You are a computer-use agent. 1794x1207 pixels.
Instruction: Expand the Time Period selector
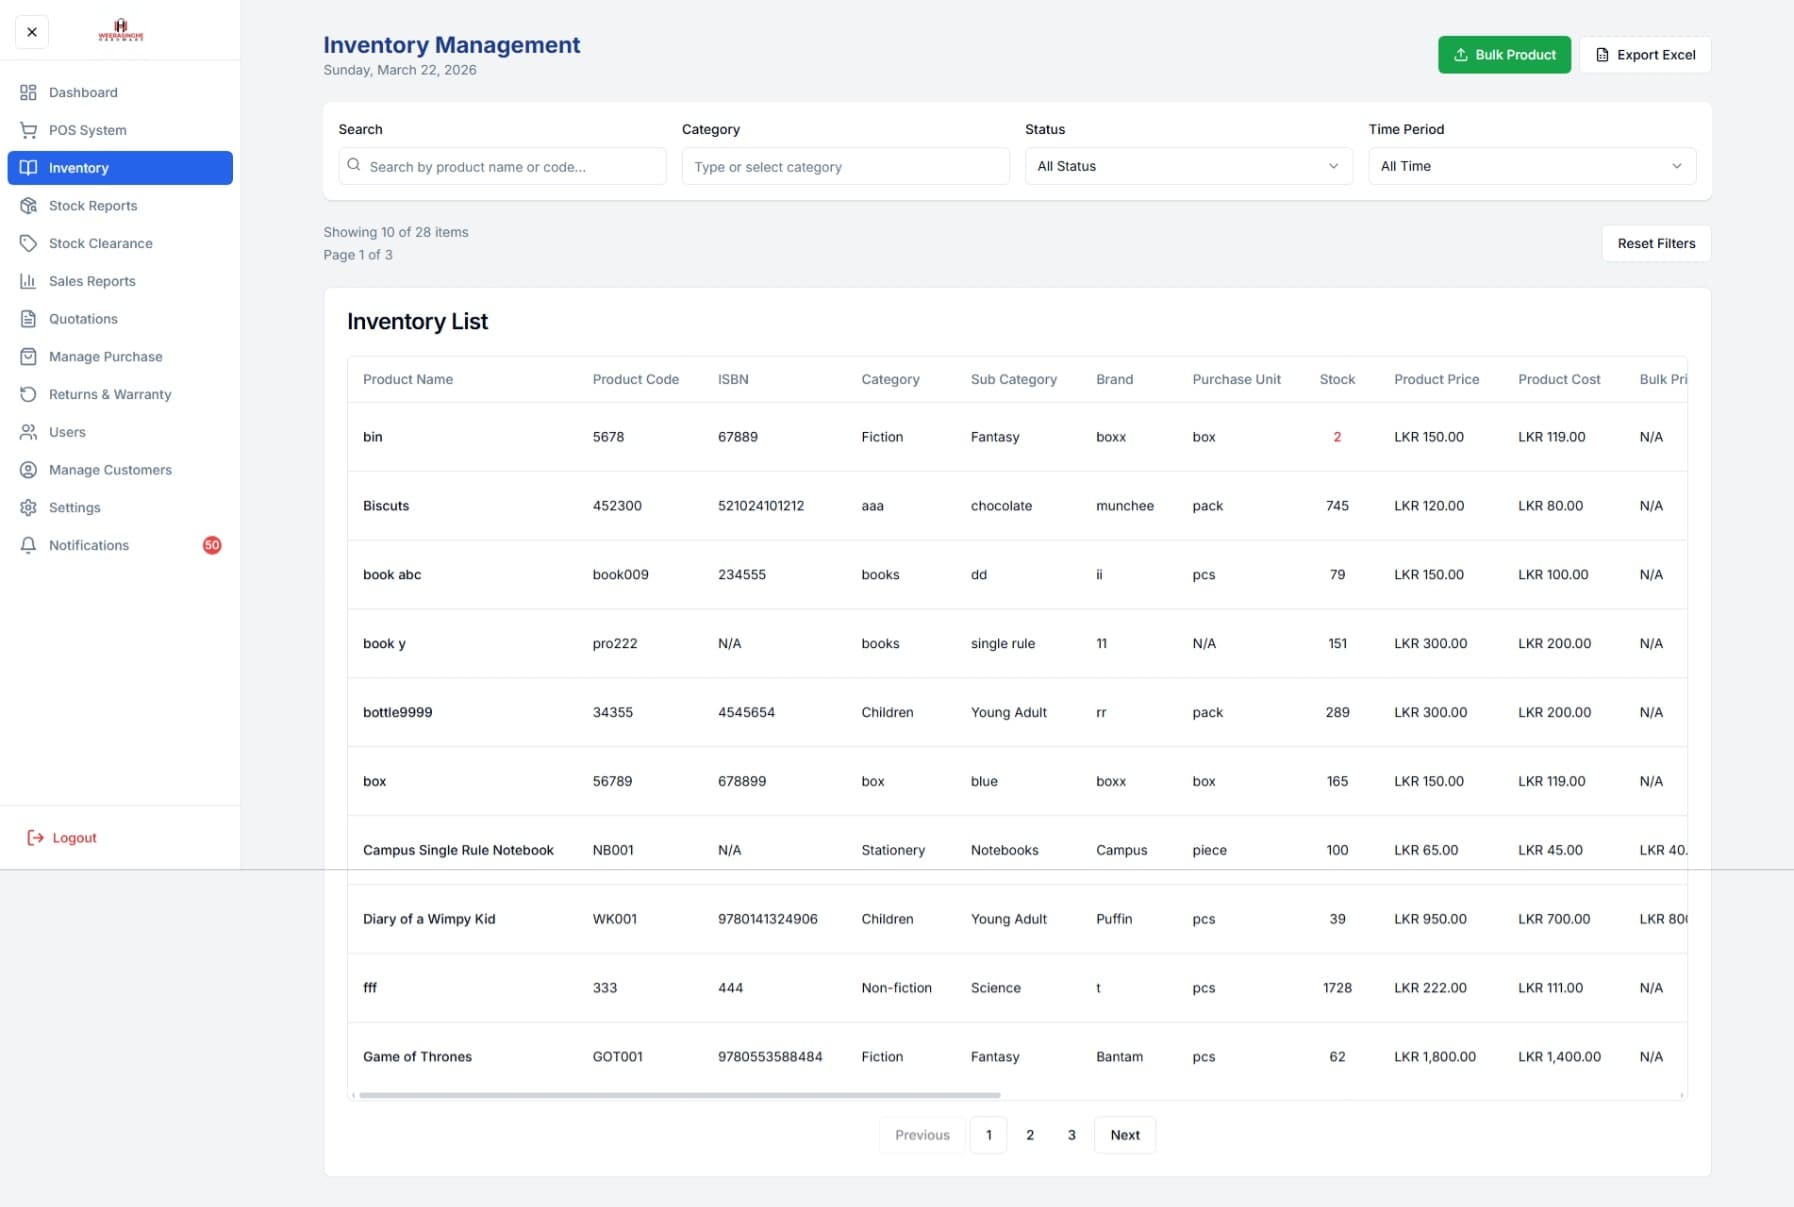point(1531,166)
